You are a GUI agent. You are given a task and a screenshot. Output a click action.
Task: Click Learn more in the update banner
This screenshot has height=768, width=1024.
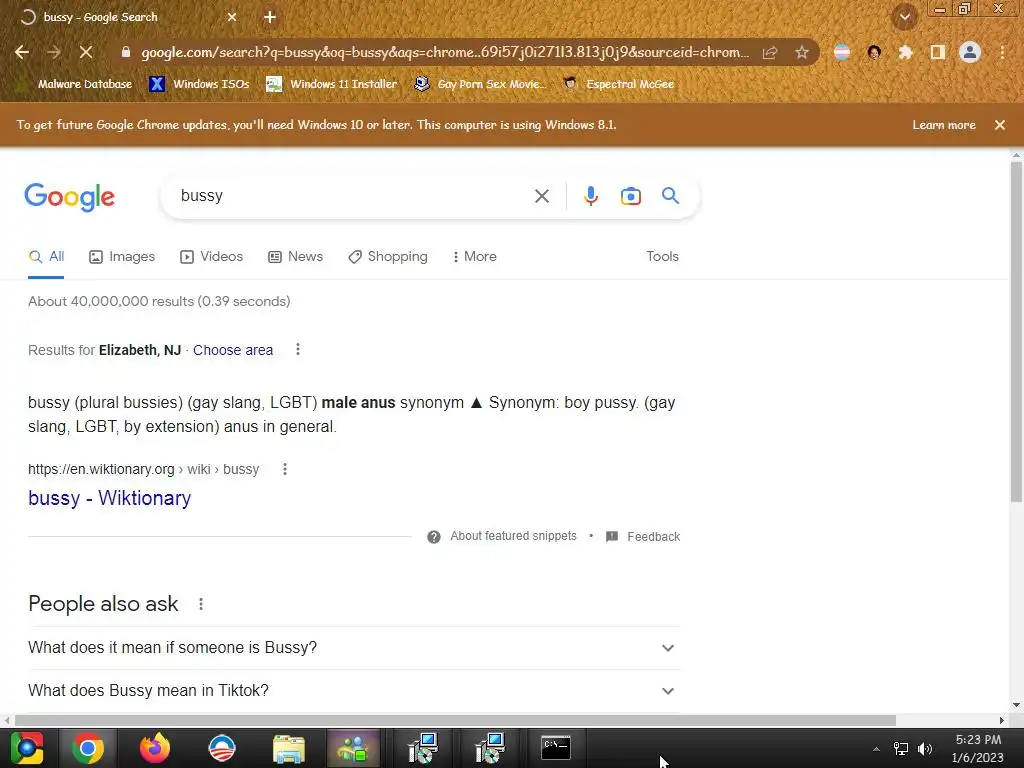coord(944,125)
